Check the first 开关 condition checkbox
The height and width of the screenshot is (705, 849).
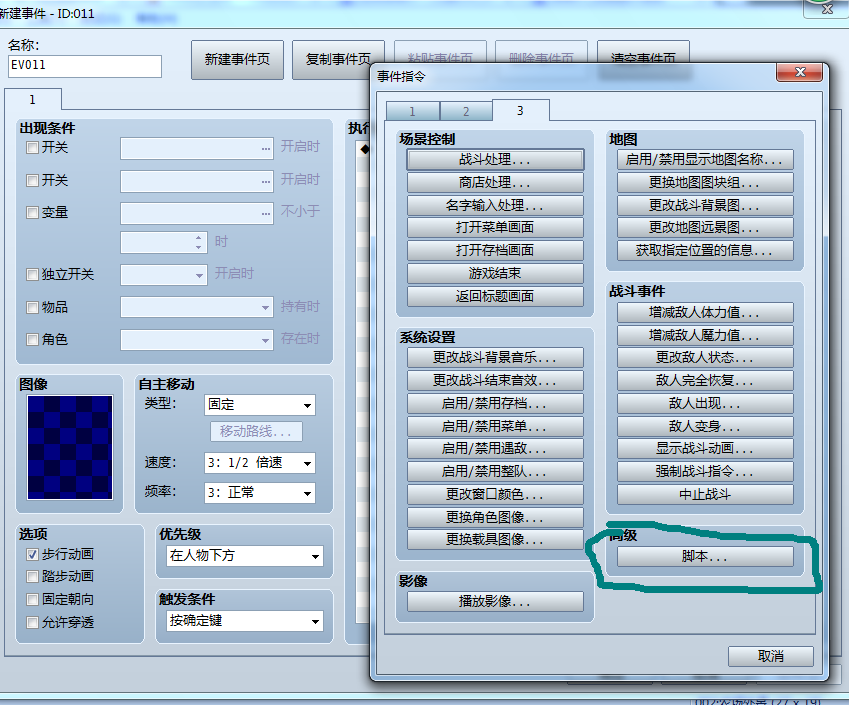click(x=32, y=147)
